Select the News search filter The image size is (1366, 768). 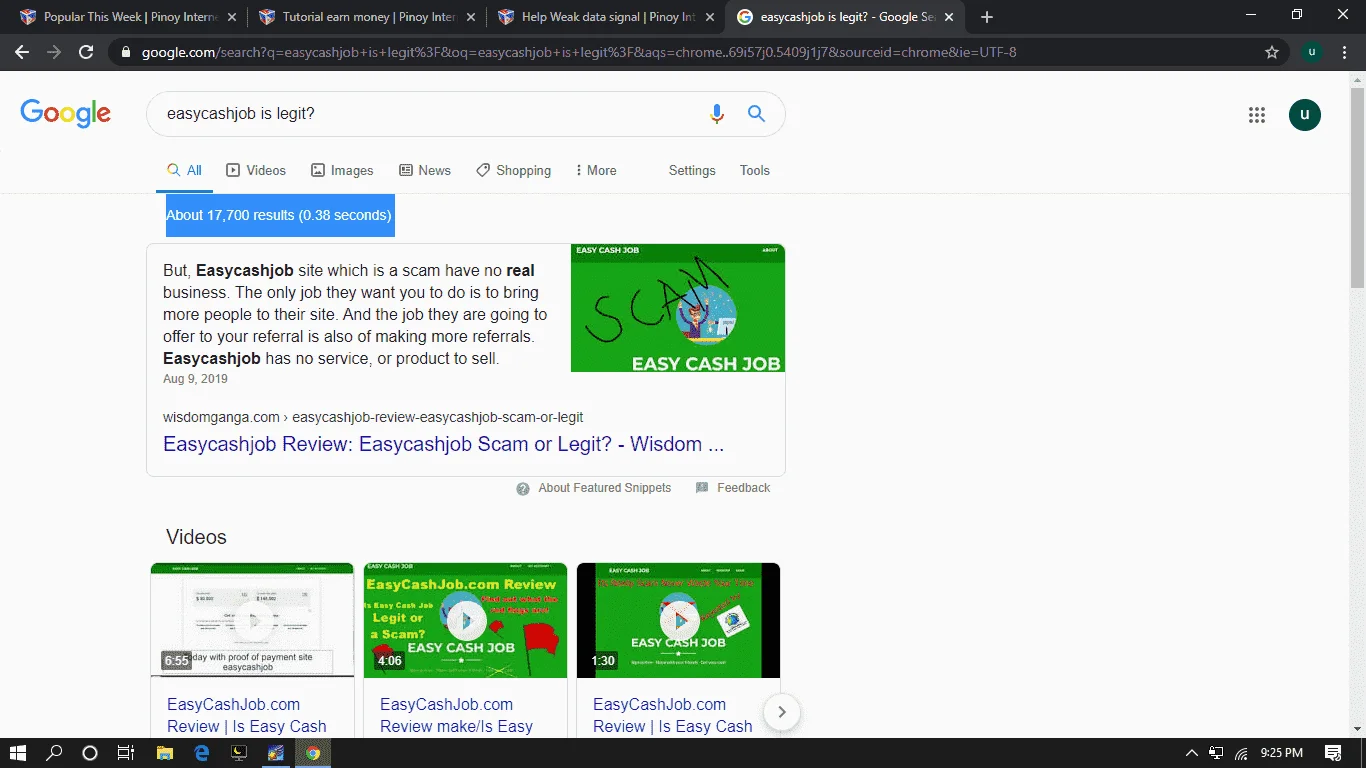pyautogui.click(x=425, y=170)
